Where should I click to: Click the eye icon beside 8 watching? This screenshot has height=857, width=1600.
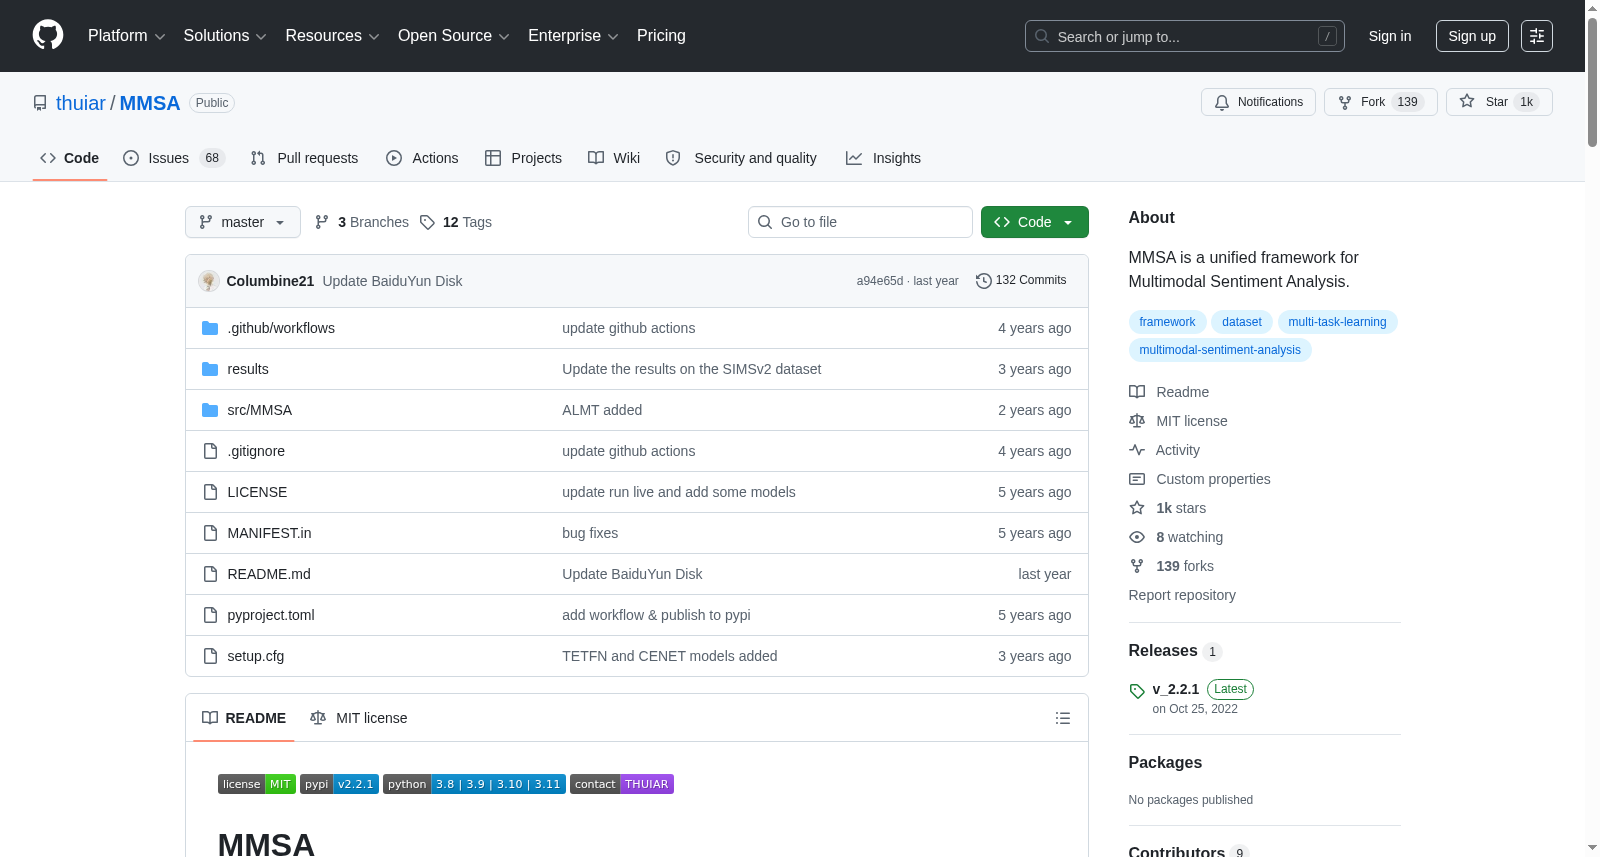[x=1137, y=537]
